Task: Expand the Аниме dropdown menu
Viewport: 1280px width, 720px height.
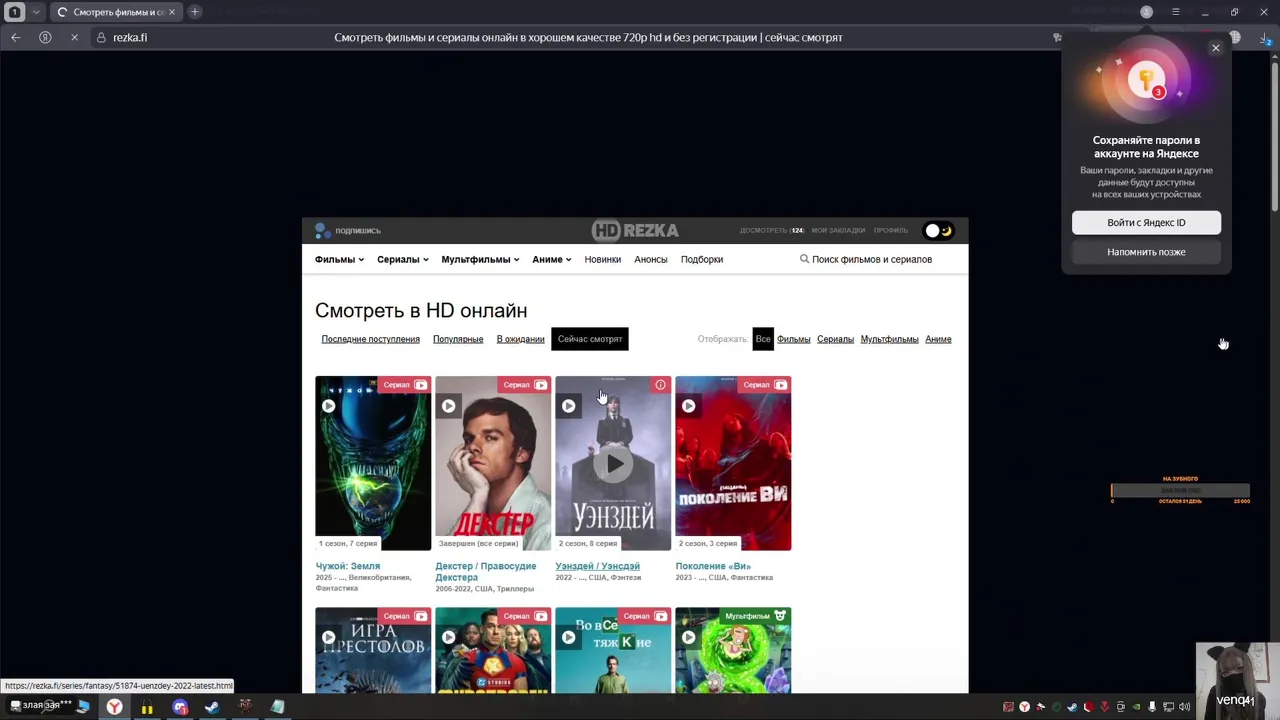Action: tap(551, 259)
